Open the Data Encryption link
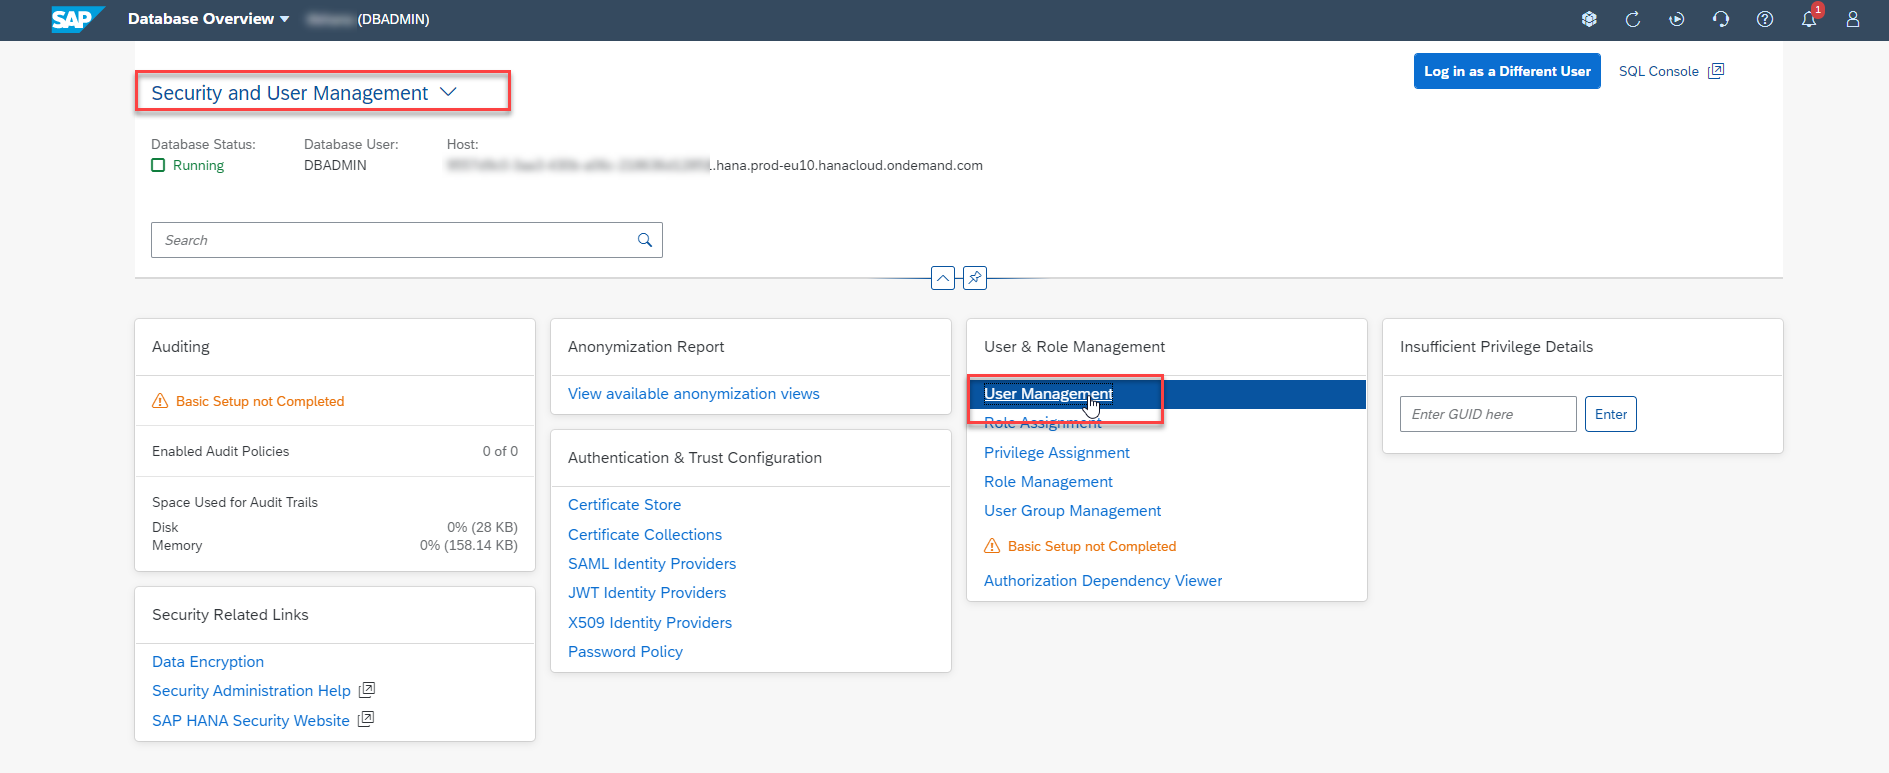 point(208,662)
